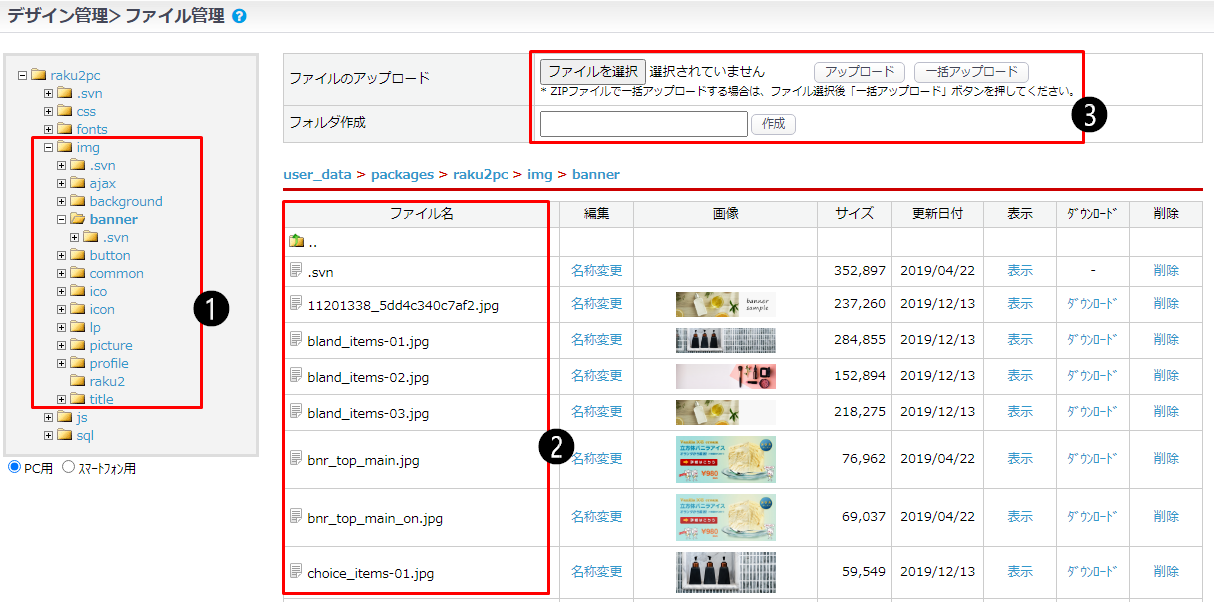Screen dimensions: 1214x602
Task: Collapse the raku2pc root node
Action: coord(23,75)
